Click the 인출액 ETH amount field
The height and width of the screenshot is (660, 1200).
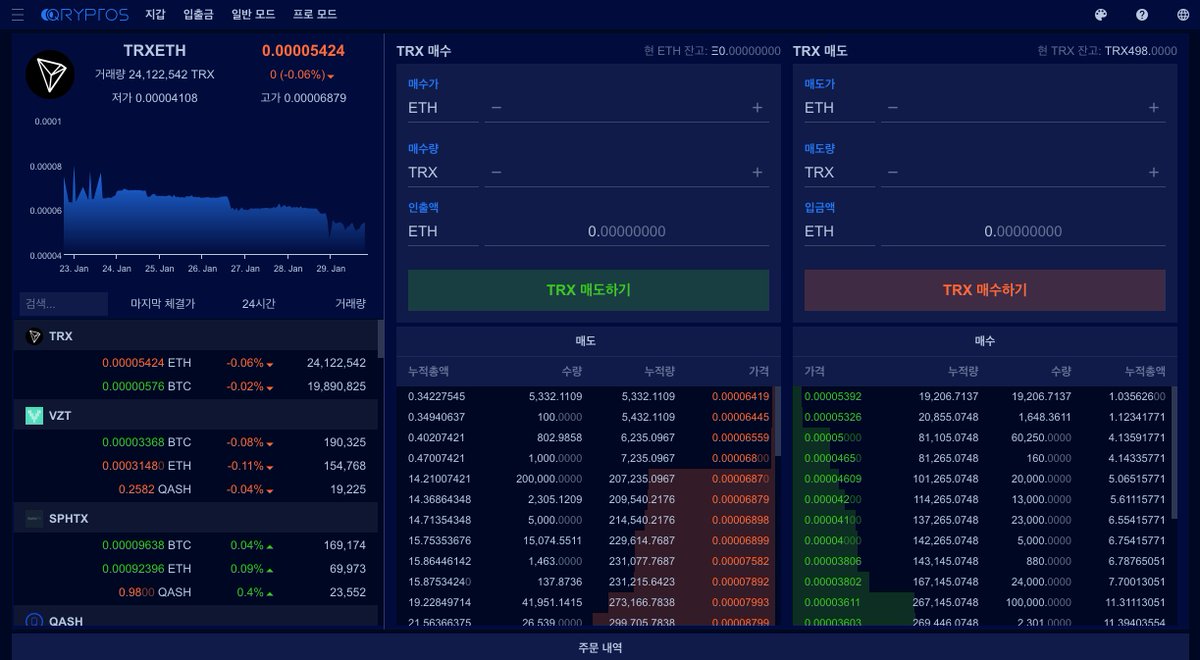tap(627, 231)
